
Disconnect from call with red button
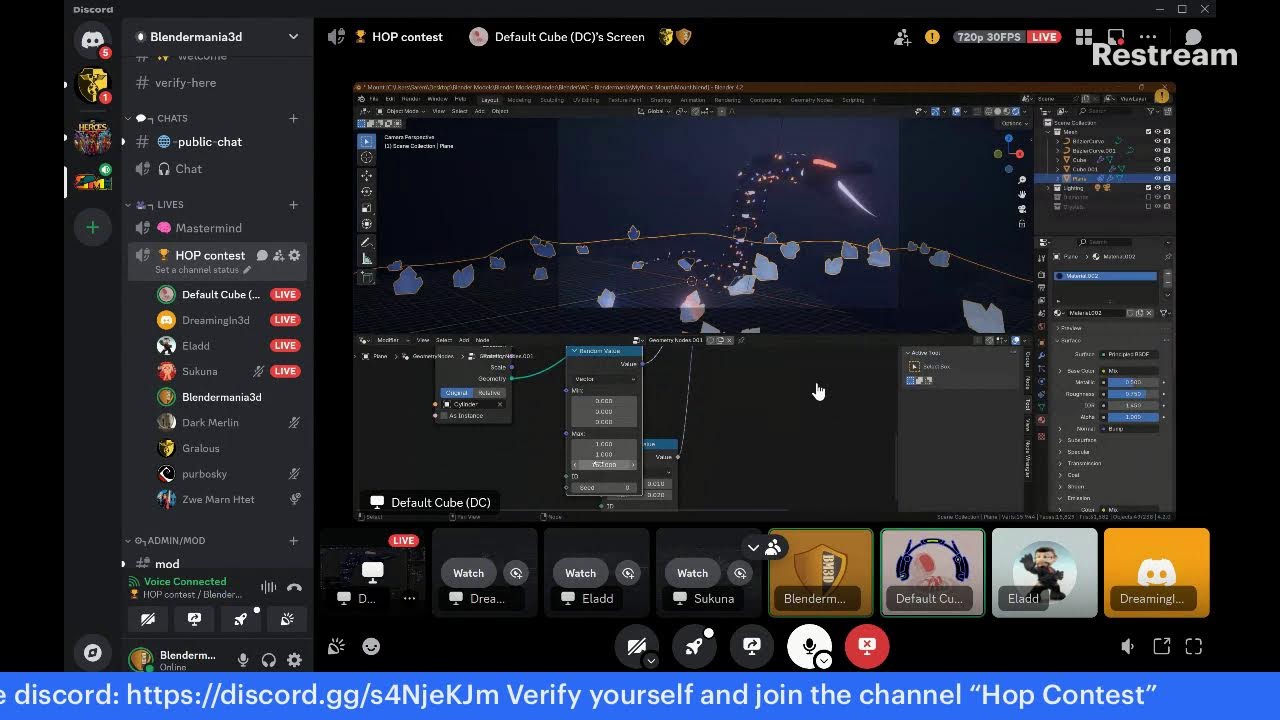[x=867, y=647]
